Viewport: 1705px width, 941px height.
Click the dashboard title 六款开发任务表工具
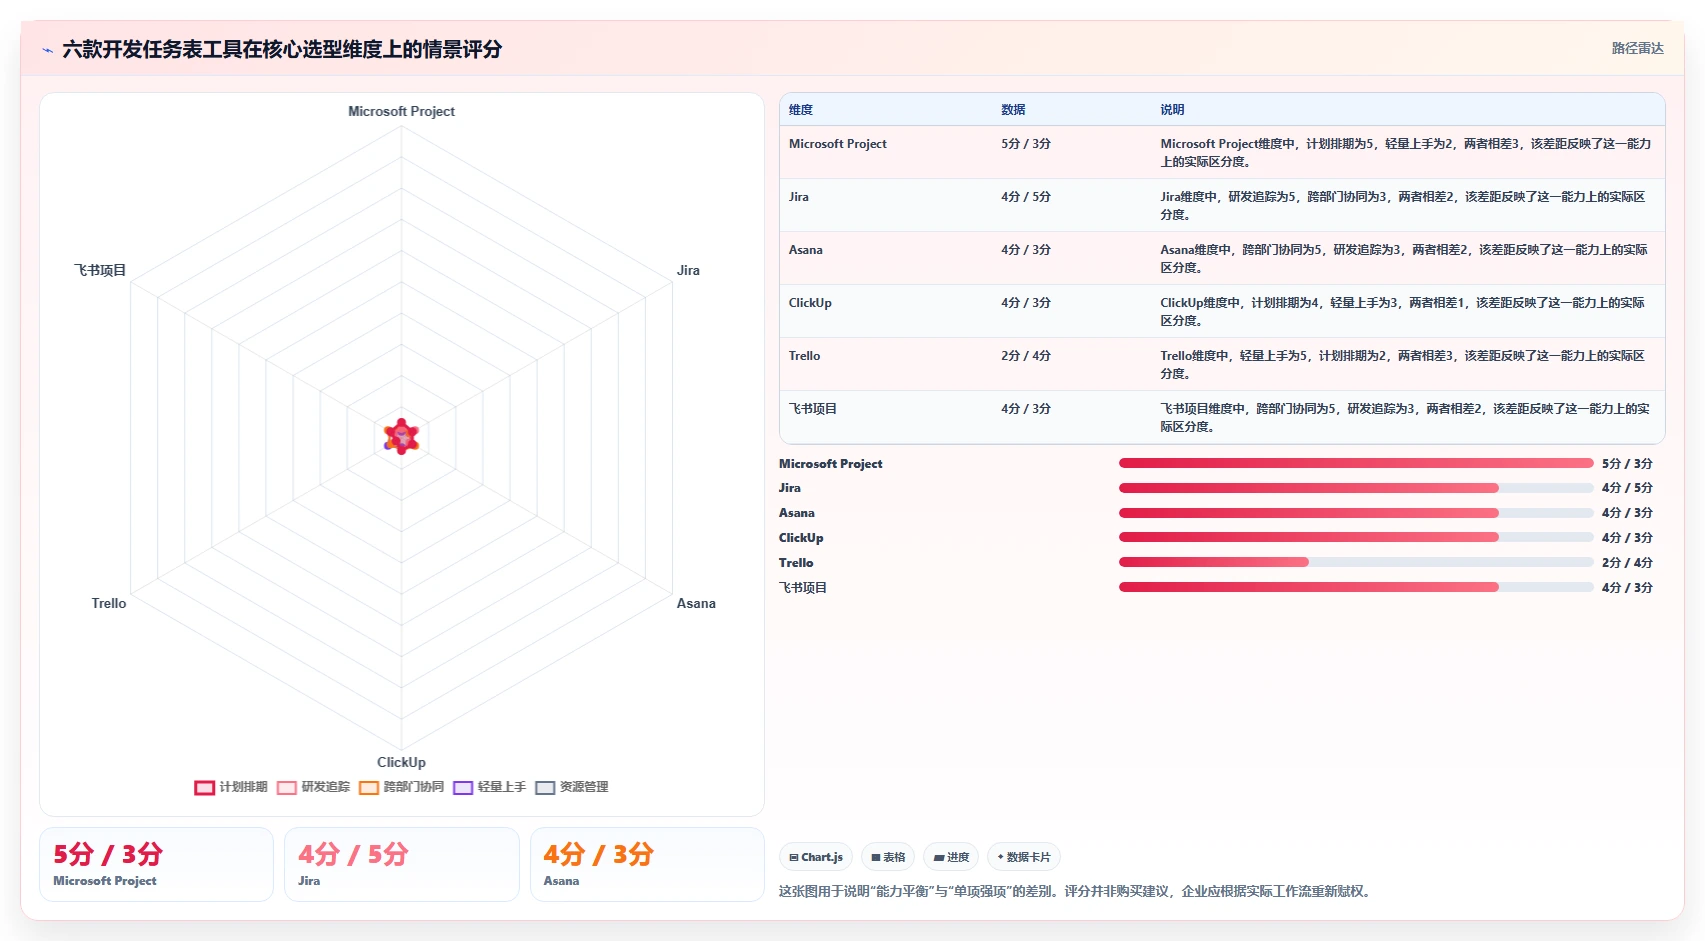point(282,50)
